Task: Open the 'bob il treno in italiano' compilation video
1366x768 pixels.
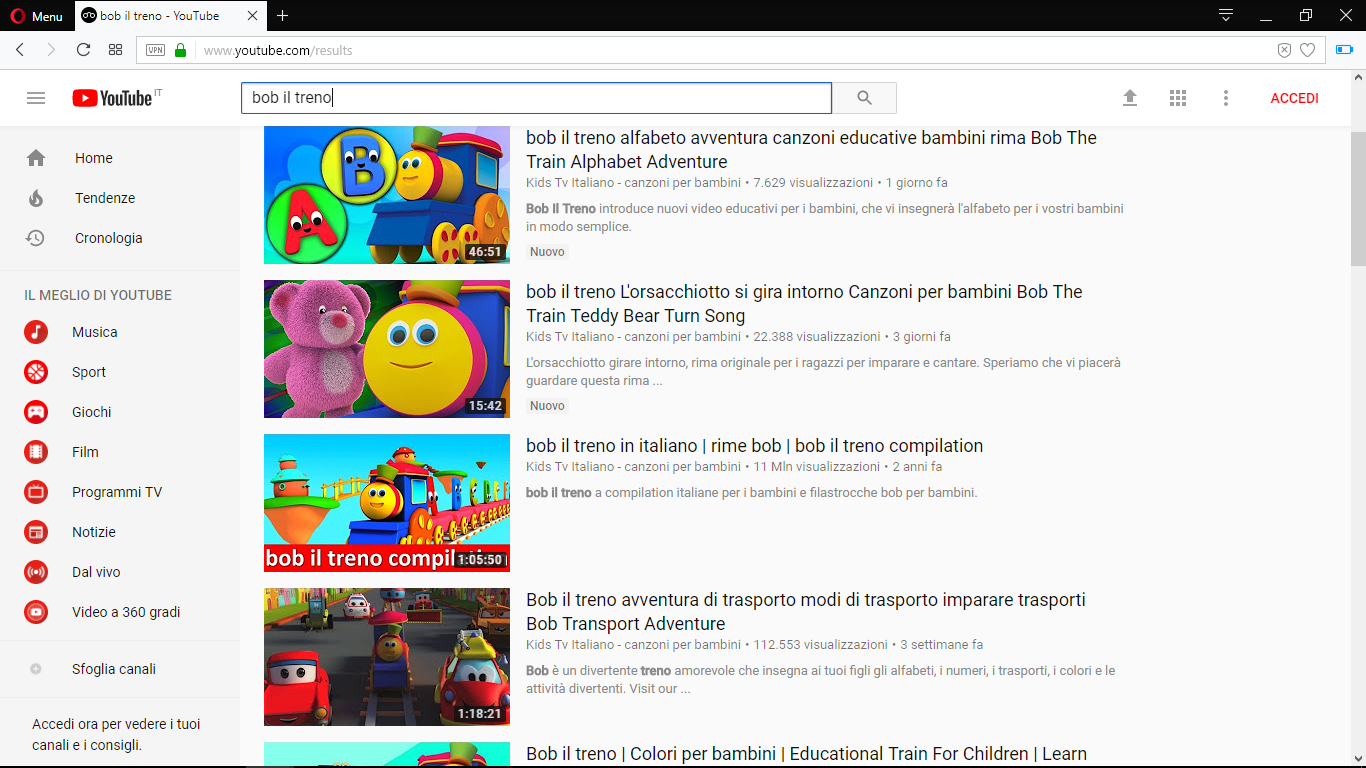Action: pyautogui.click(x=755, y=445)
